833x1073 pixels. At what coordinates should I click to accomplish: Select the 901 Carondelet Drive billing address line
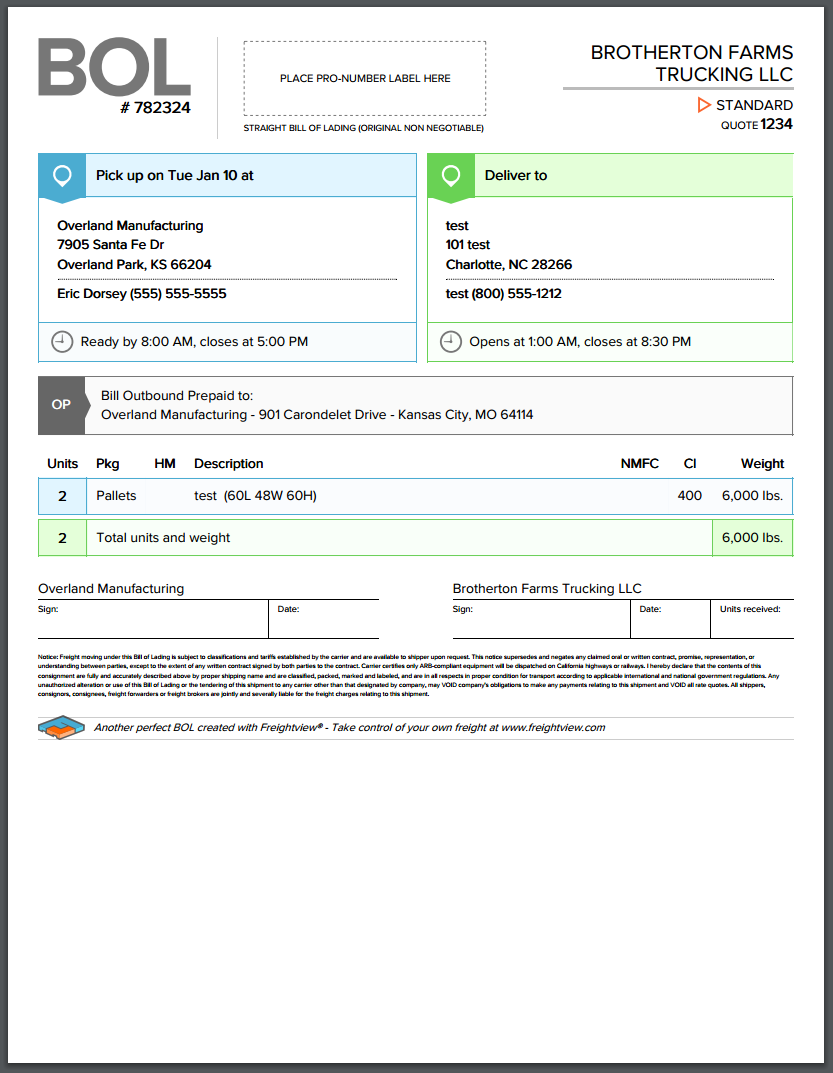click(x=317, y=415)
